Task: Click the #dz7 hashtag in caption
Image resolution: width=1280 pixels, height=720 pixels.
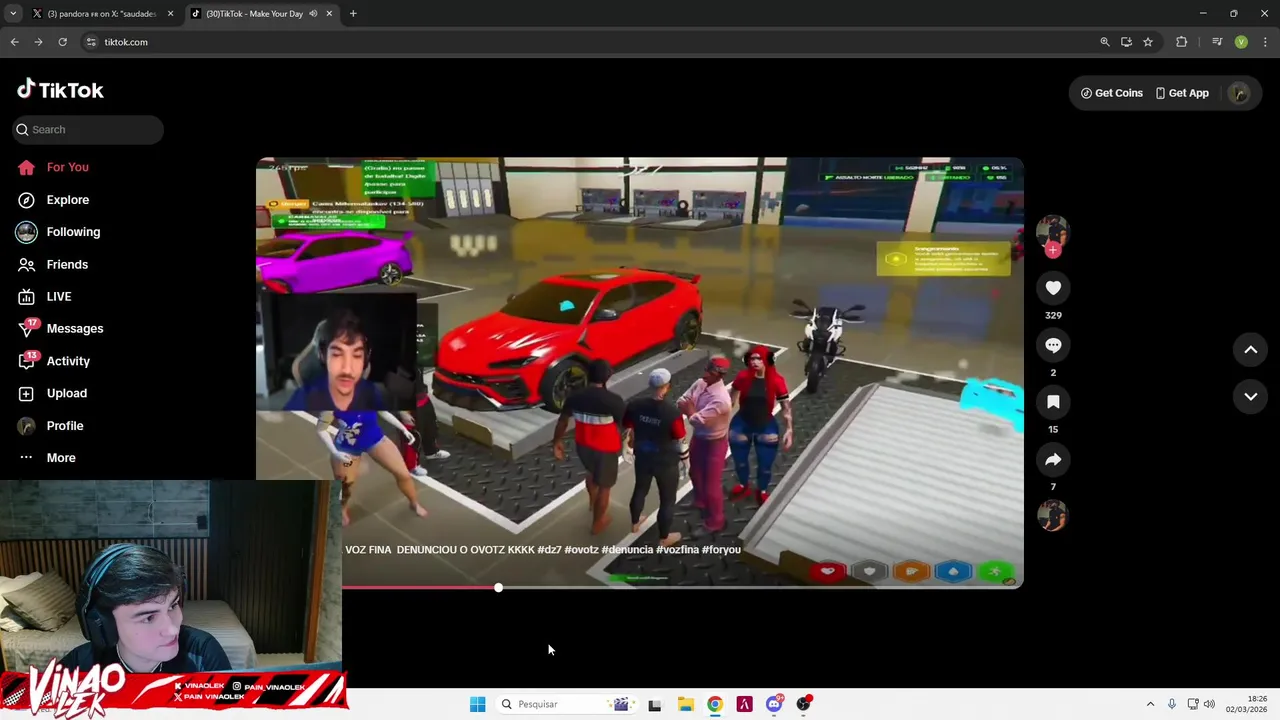Action: pyautogui.click(x=549, y=550)
